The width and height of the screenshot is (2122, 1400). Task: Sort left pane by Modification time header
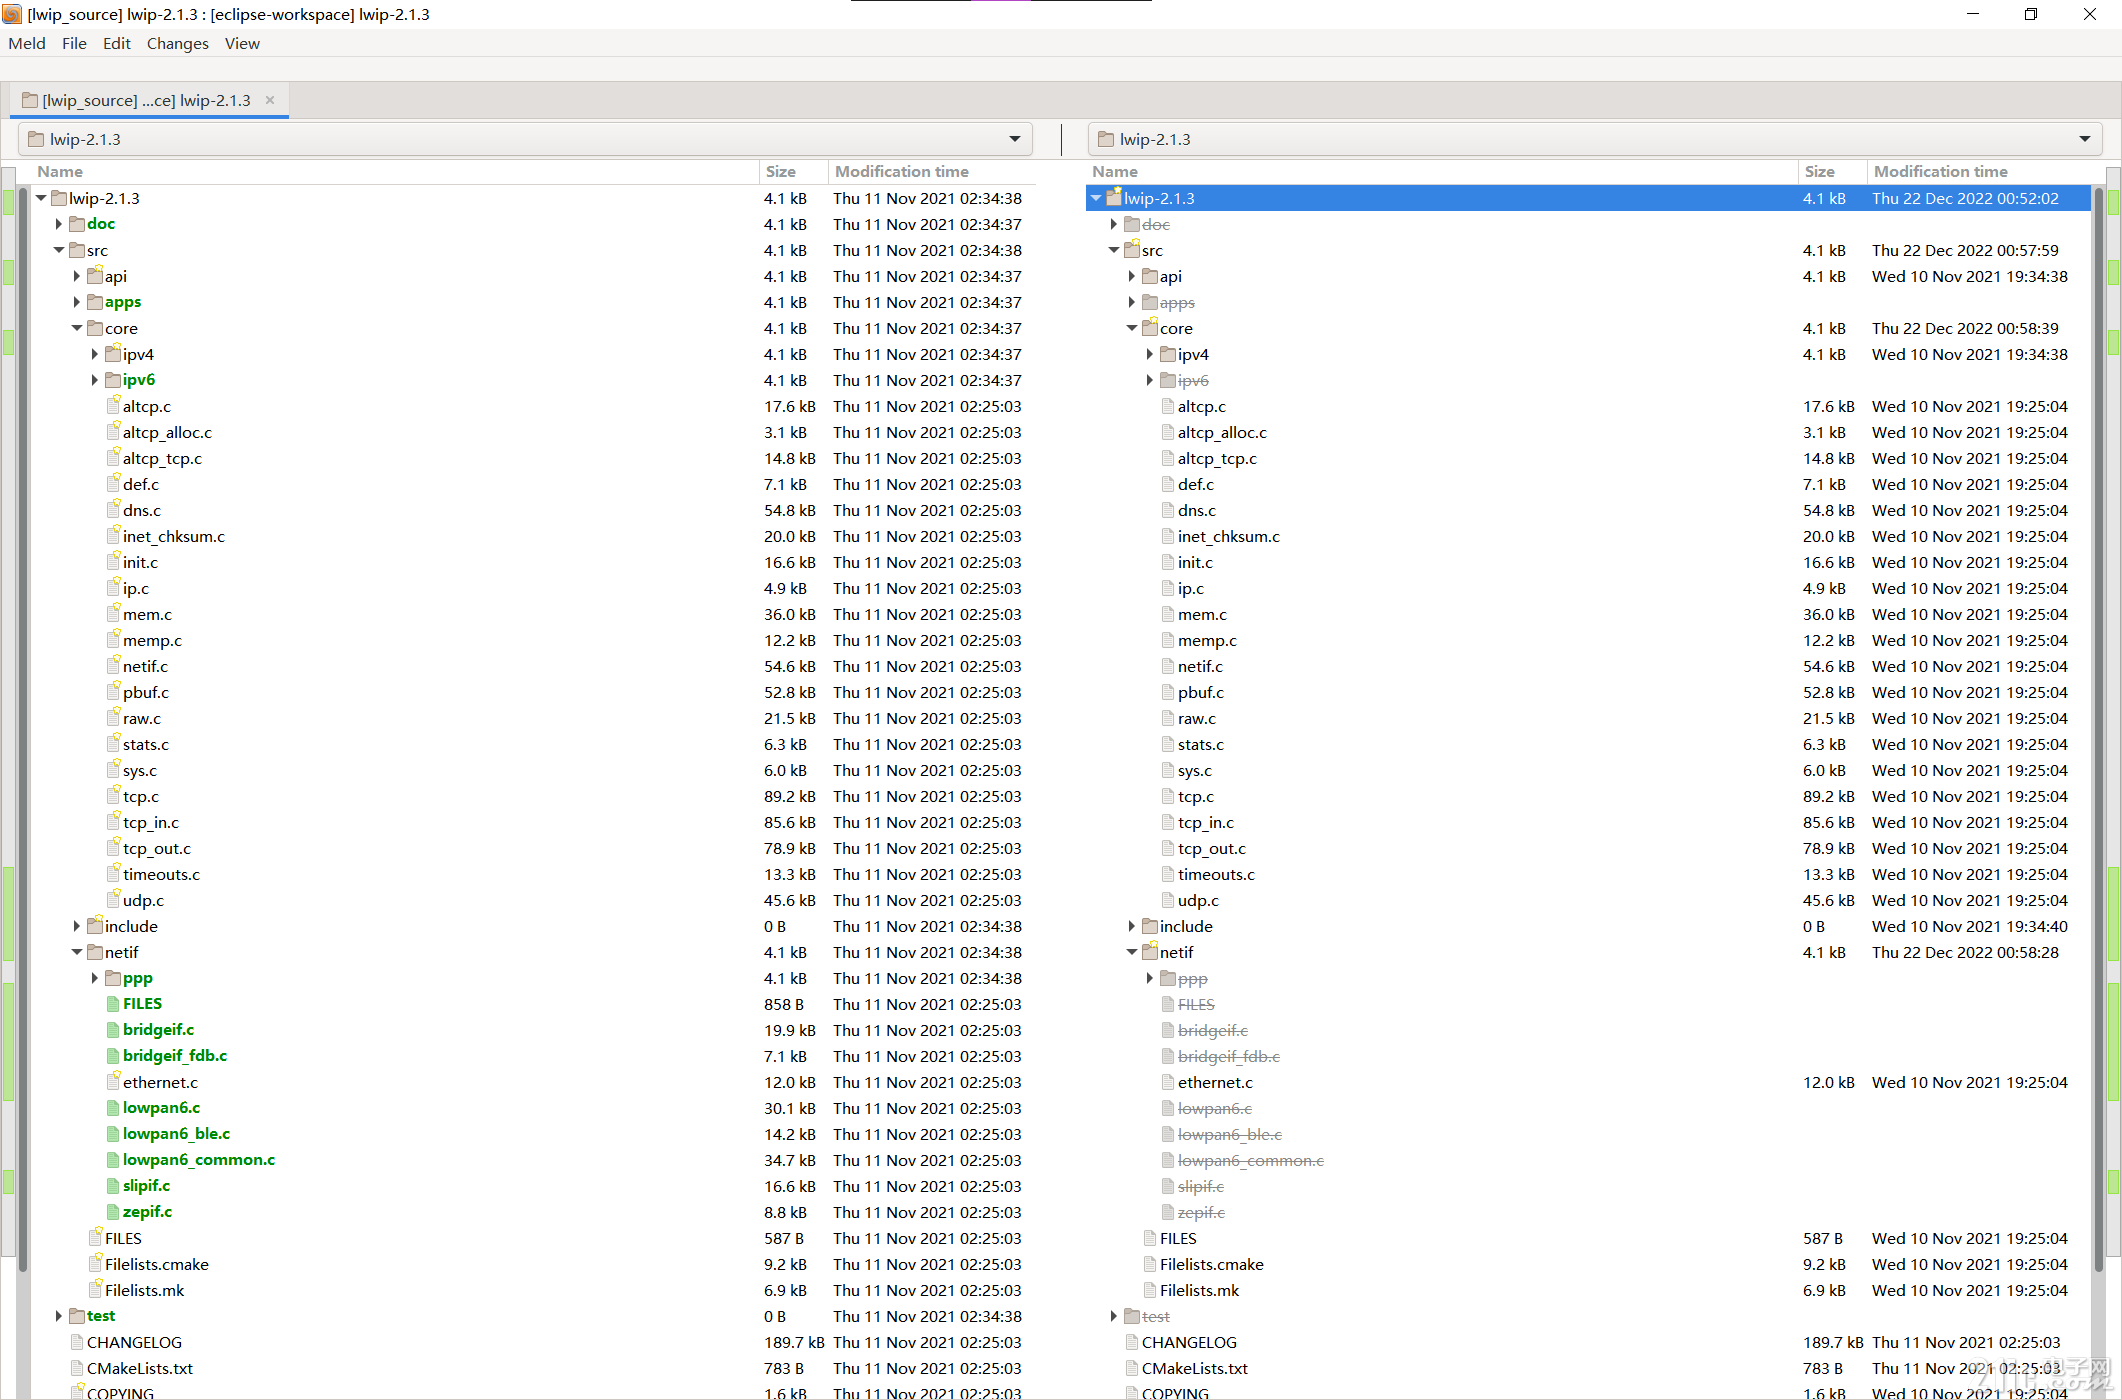(930, 171)
